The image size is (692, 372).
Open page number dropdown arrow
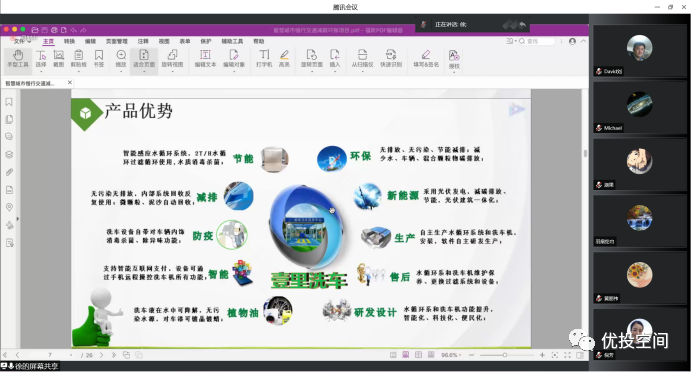[71, 355]
